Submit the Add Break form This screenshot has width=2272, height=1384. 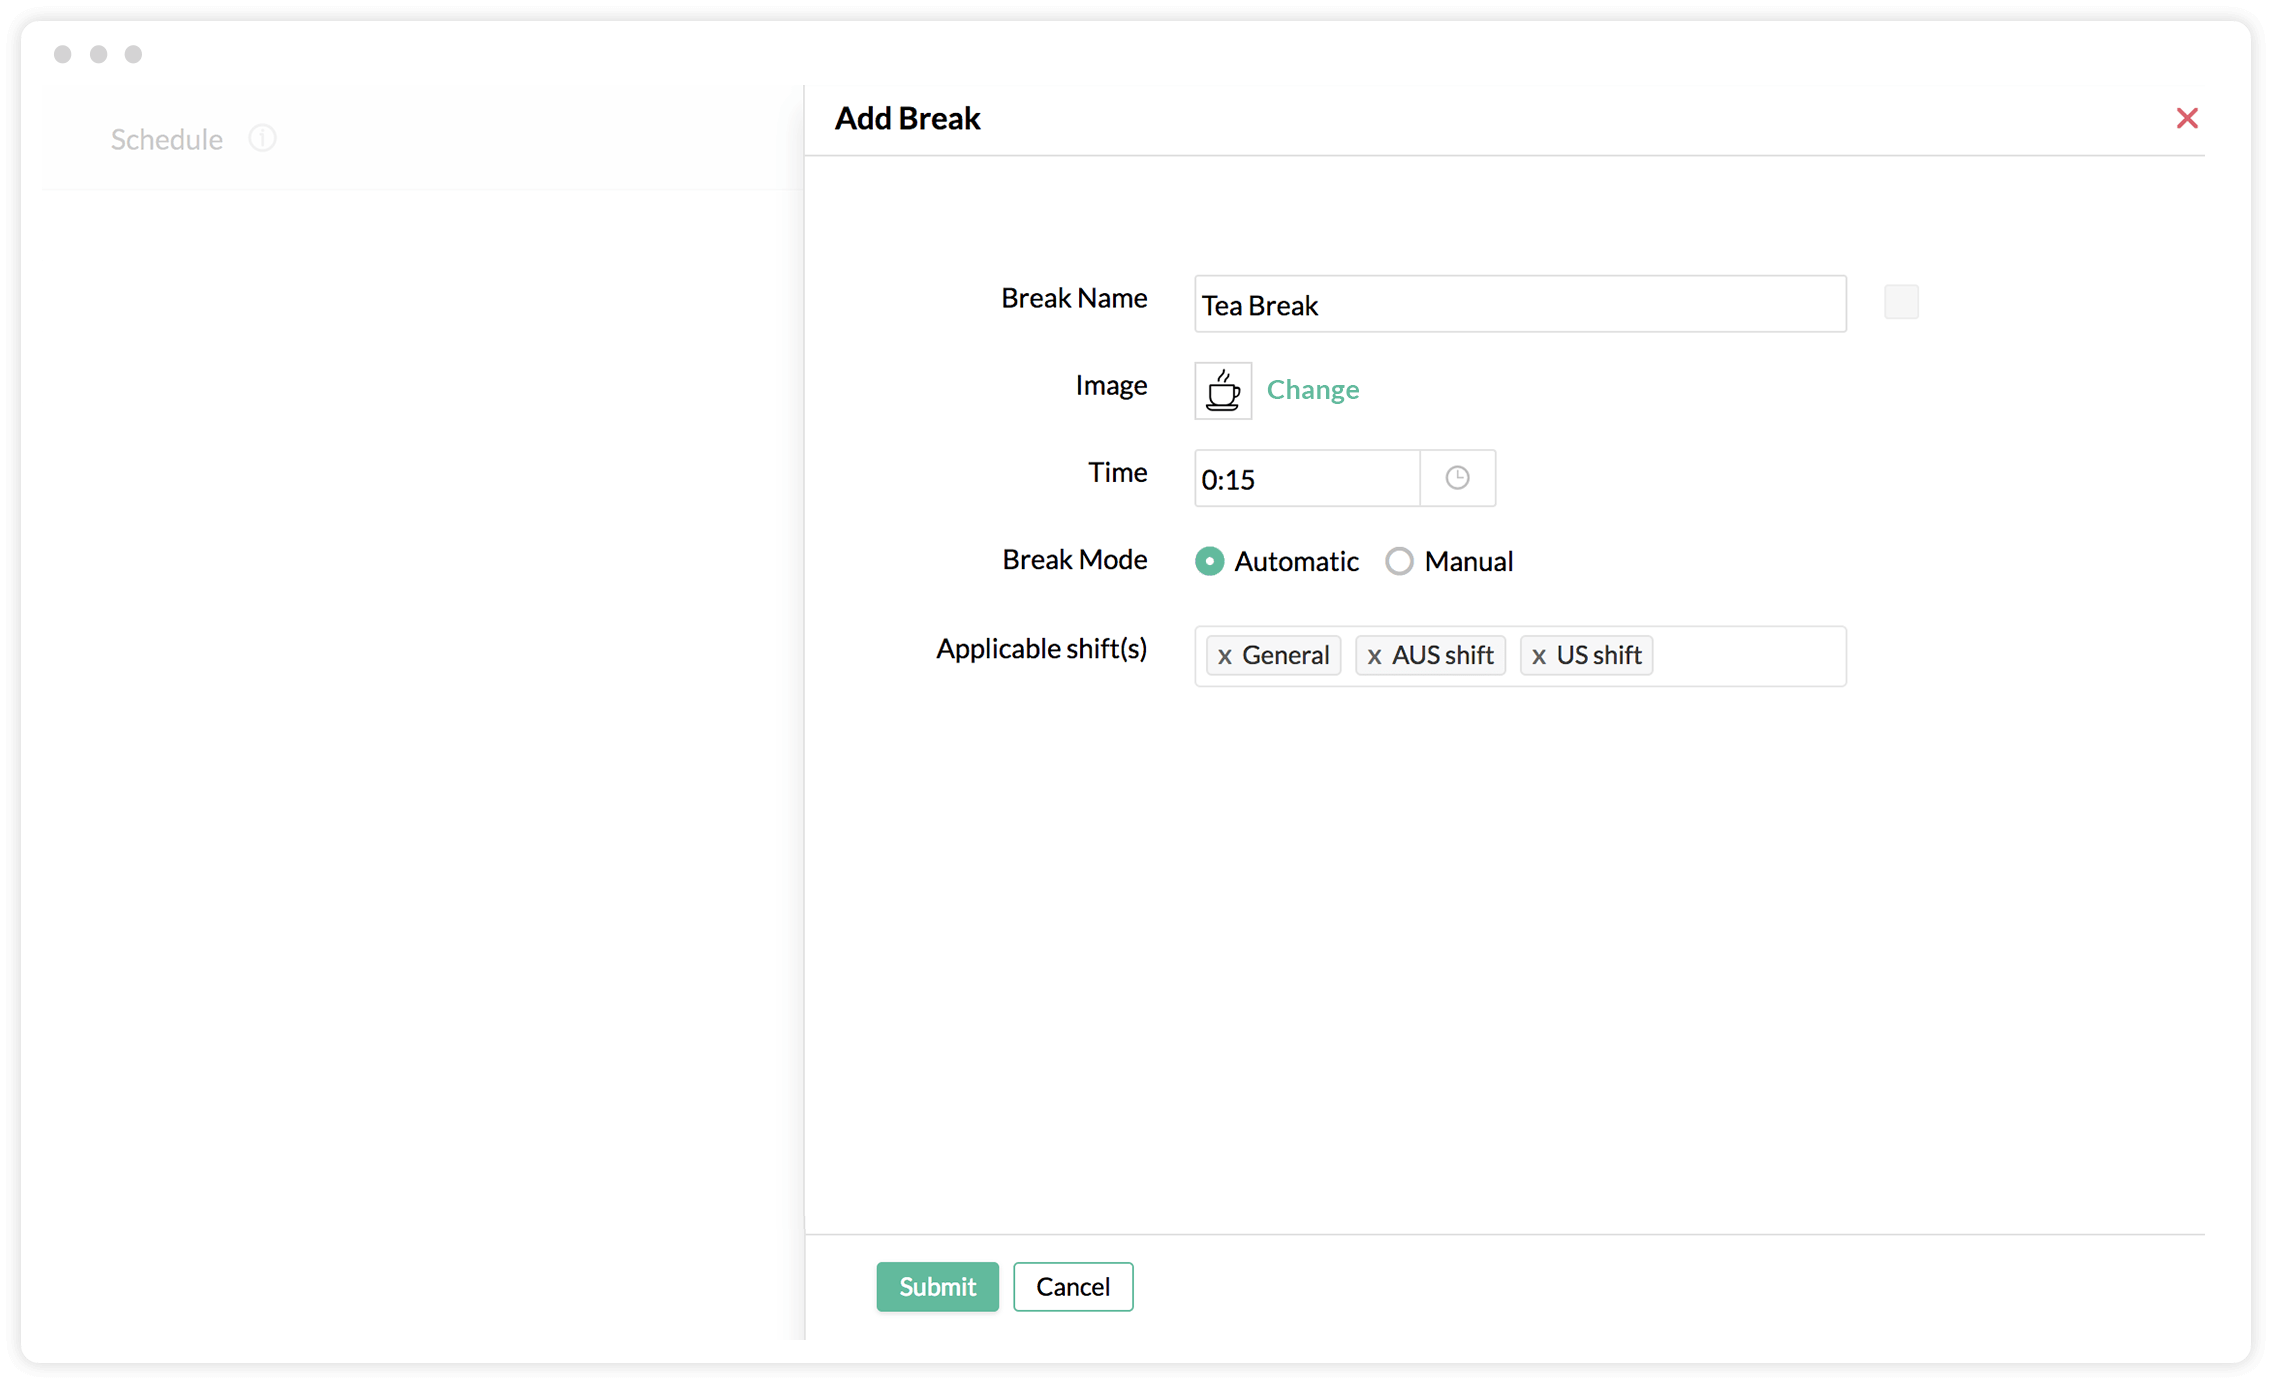[x=936, y=1285]
